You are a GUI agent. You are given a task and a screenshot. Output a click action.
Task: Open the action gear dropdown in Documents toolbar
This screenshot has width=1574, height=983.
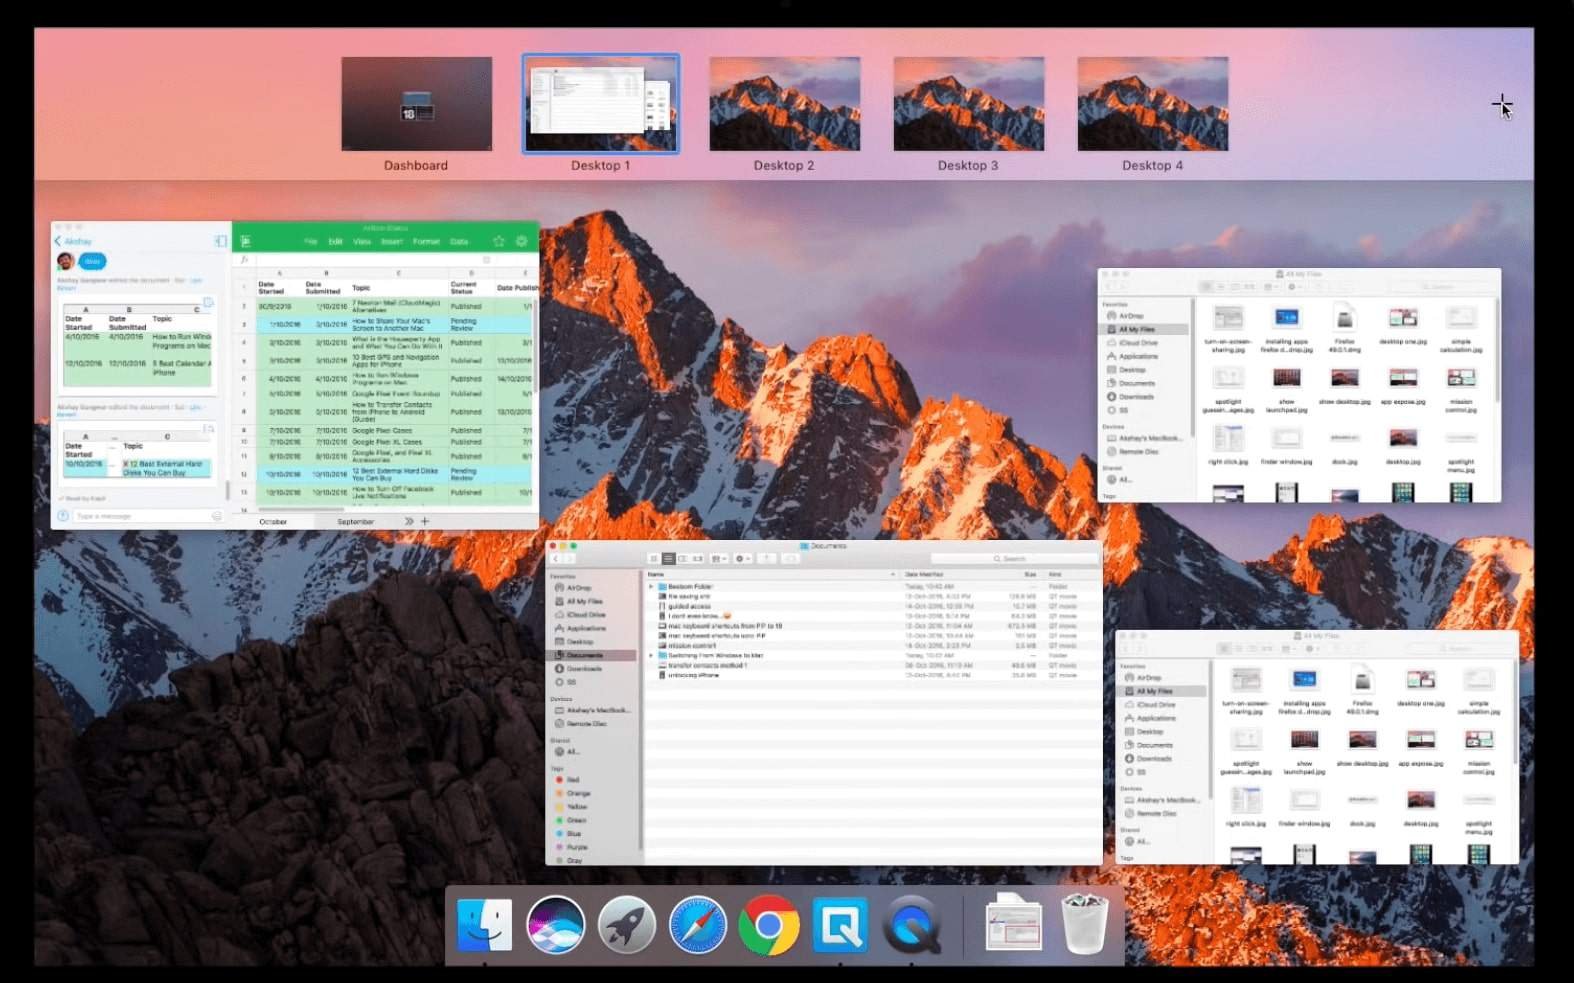click(743, 558)
